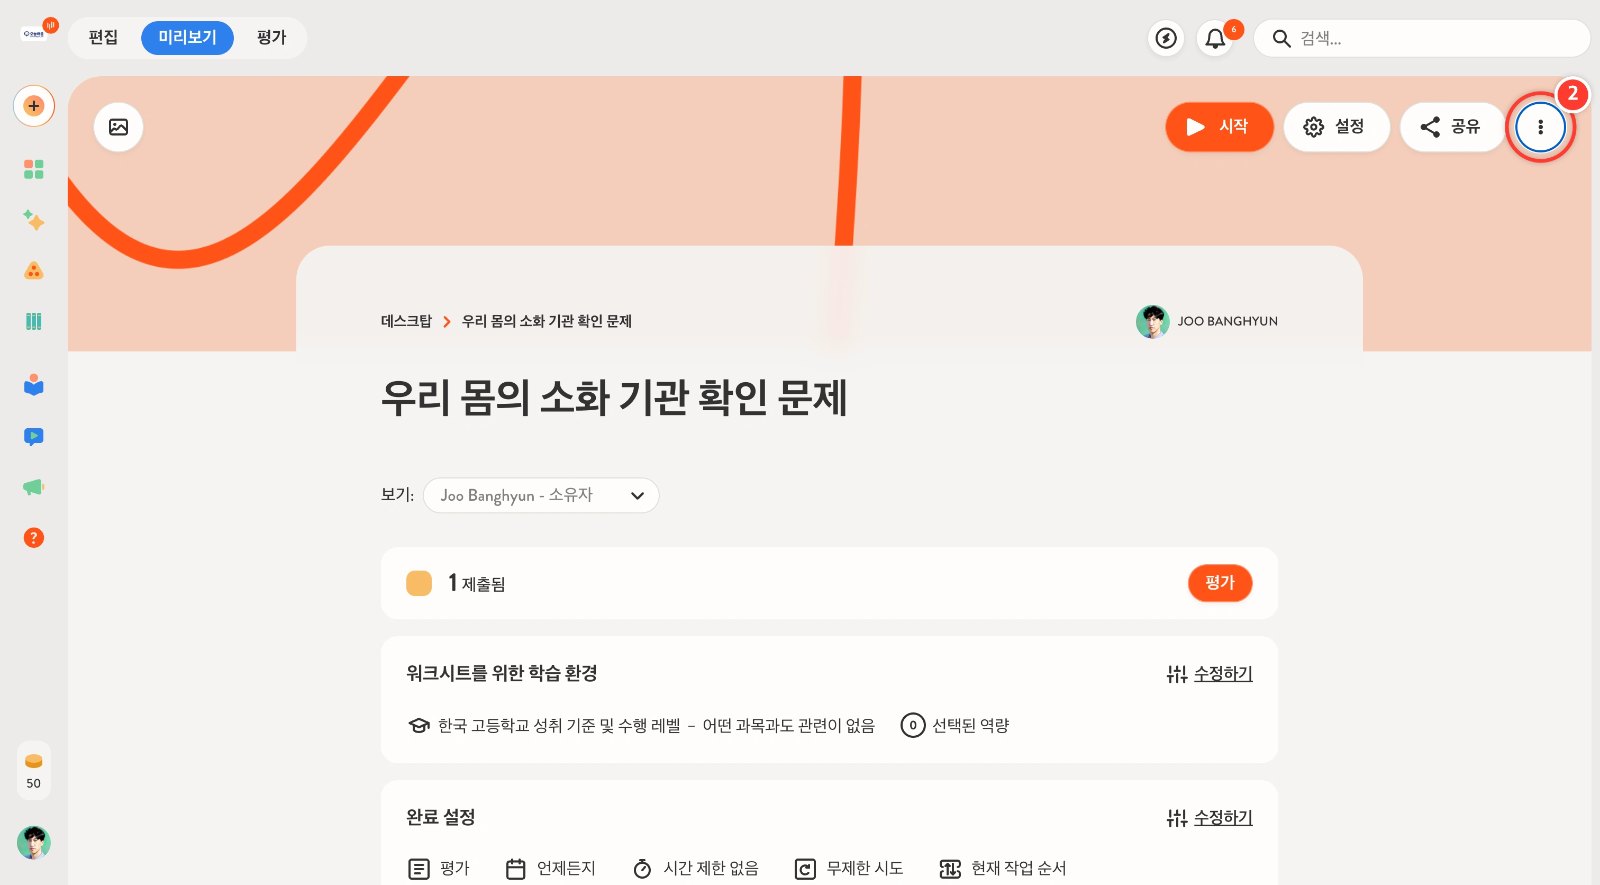Open the three-dot more options menu

coord(1540,127)
